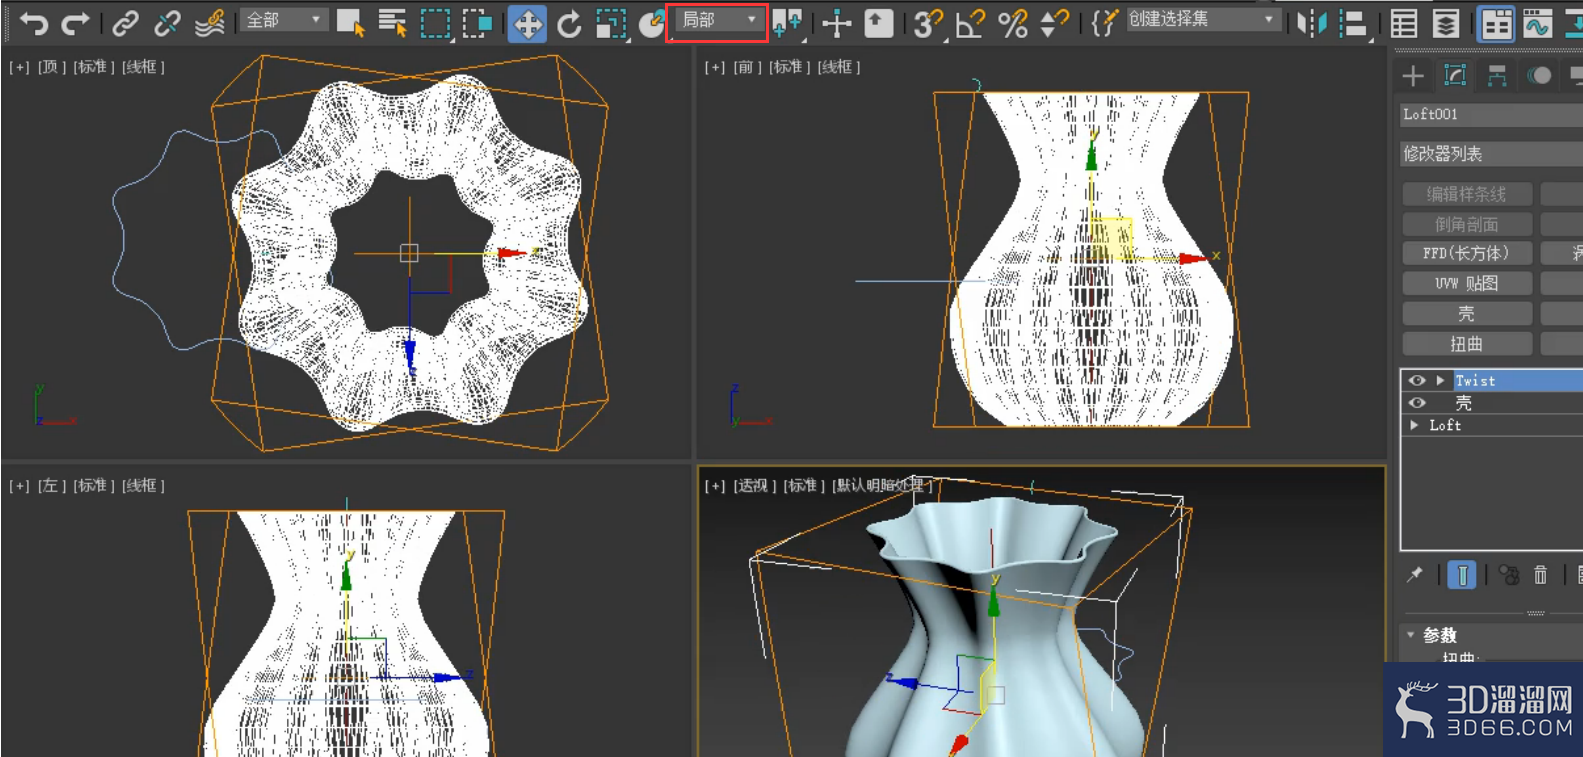Click the 倒角剖面 modifier button
This screenshot has width=1583, height=757.
[1467, 224]
